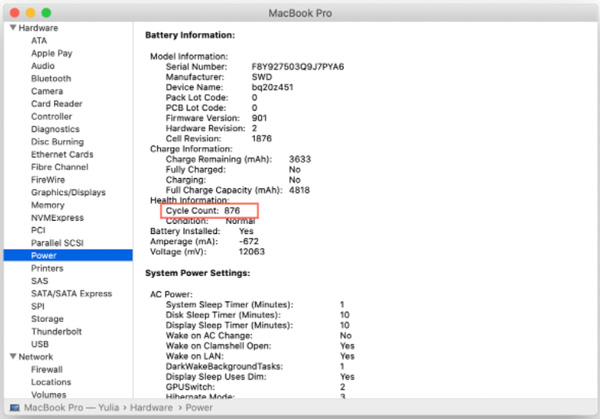Screen dimensions: 600x419
Task: Select Apple Pay in the sidebar
Action: coord(52,53)
